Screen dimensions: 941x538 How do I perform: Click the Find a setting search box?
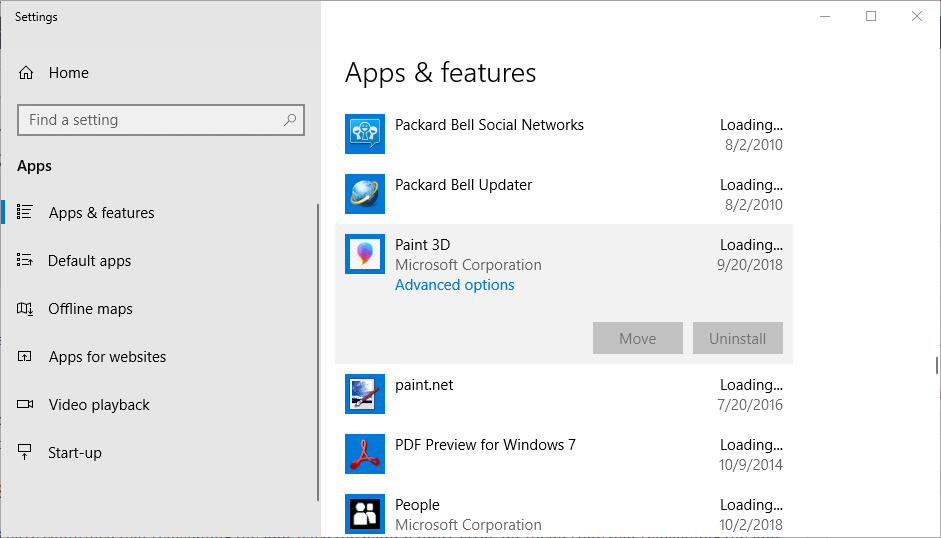tap(150, 120)
